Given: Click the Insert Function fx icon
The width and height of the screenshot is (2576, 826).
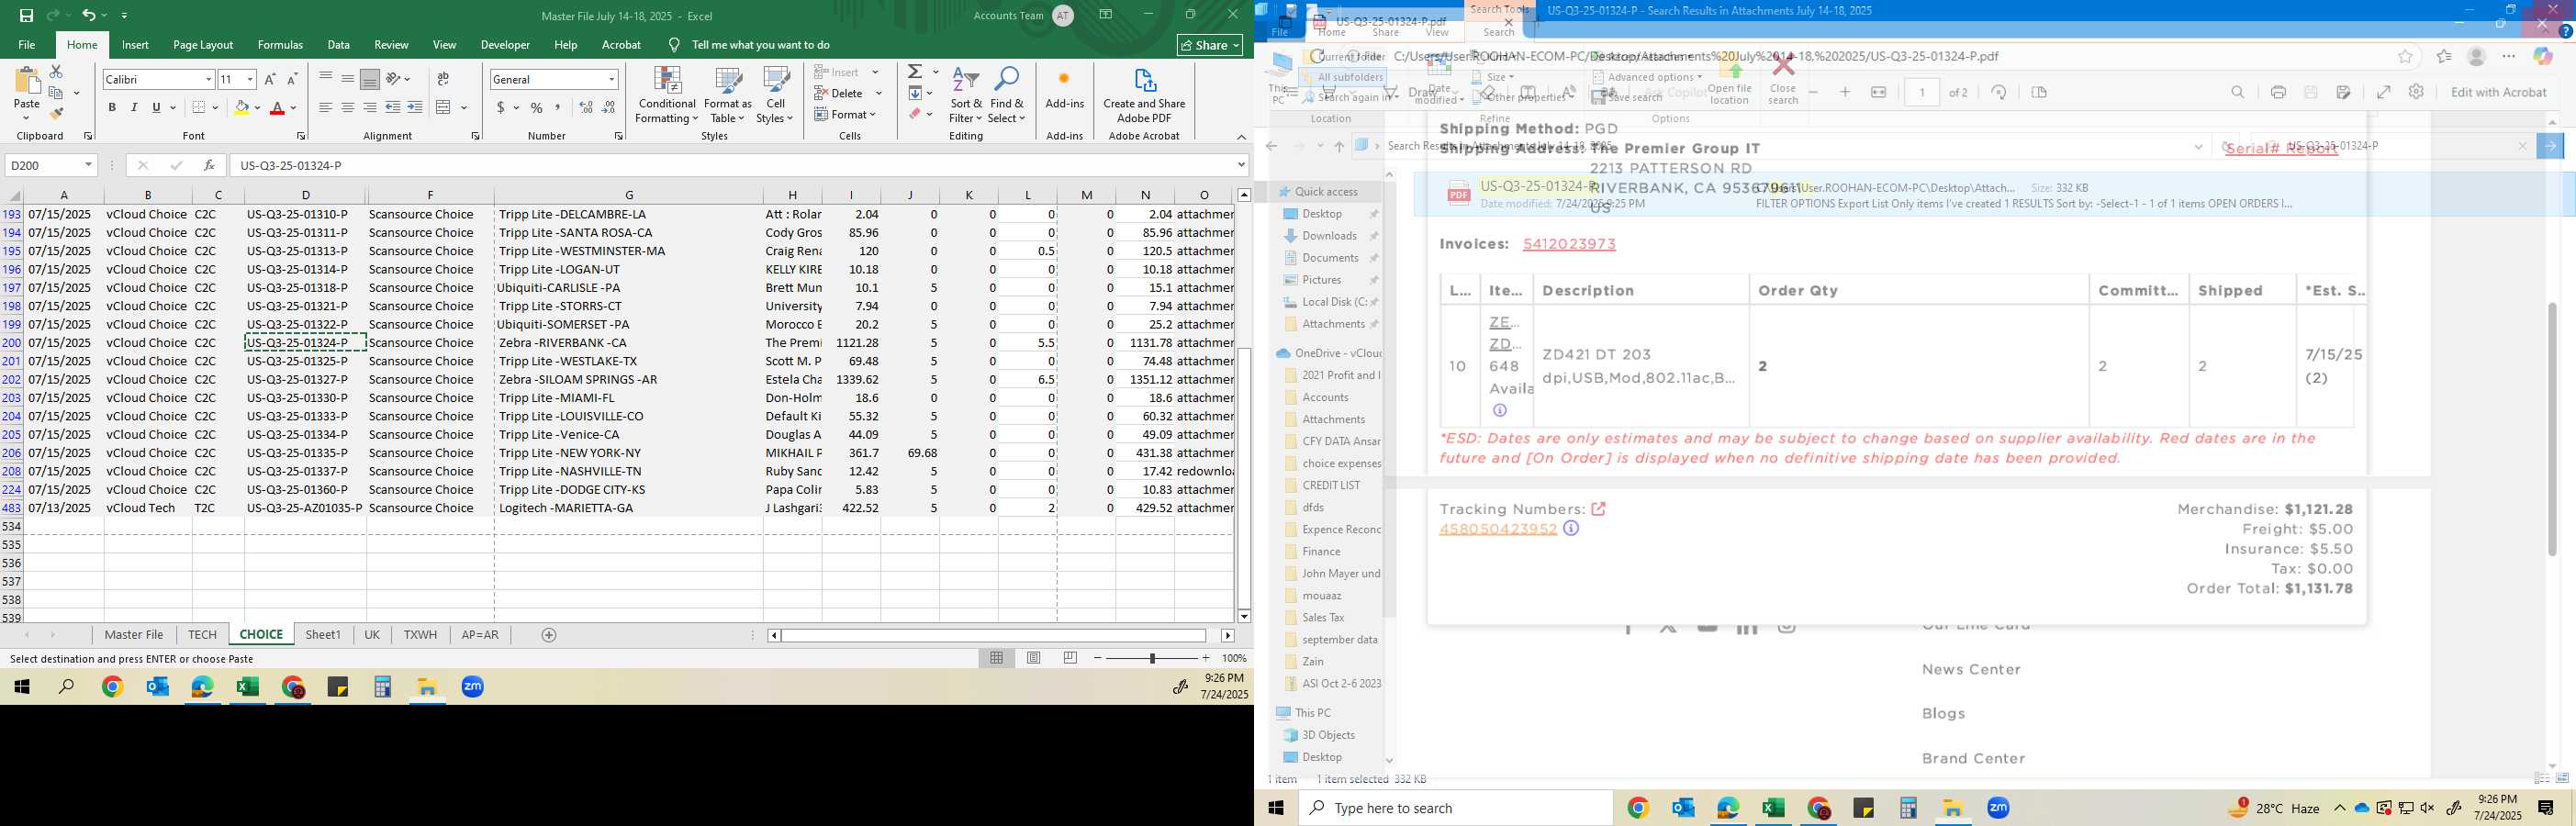Looking at the screenshot, I should click(x=209, y=165).
